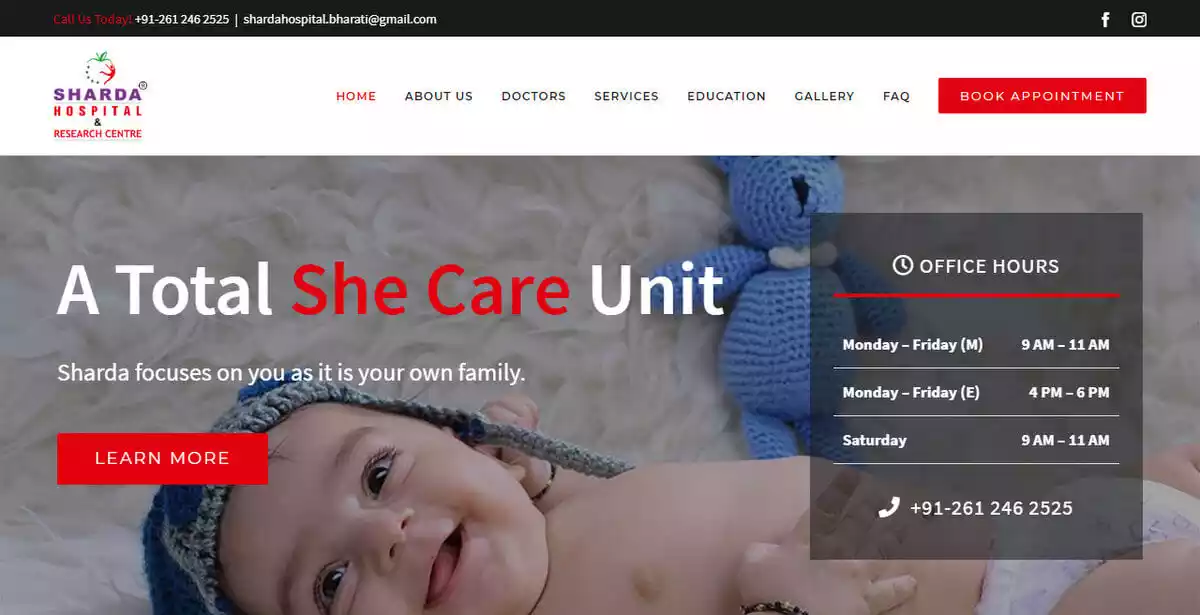This screenshot has width=1200, height=615.
Task: Click the hospital email address link
Action: (x=340, y=19)
